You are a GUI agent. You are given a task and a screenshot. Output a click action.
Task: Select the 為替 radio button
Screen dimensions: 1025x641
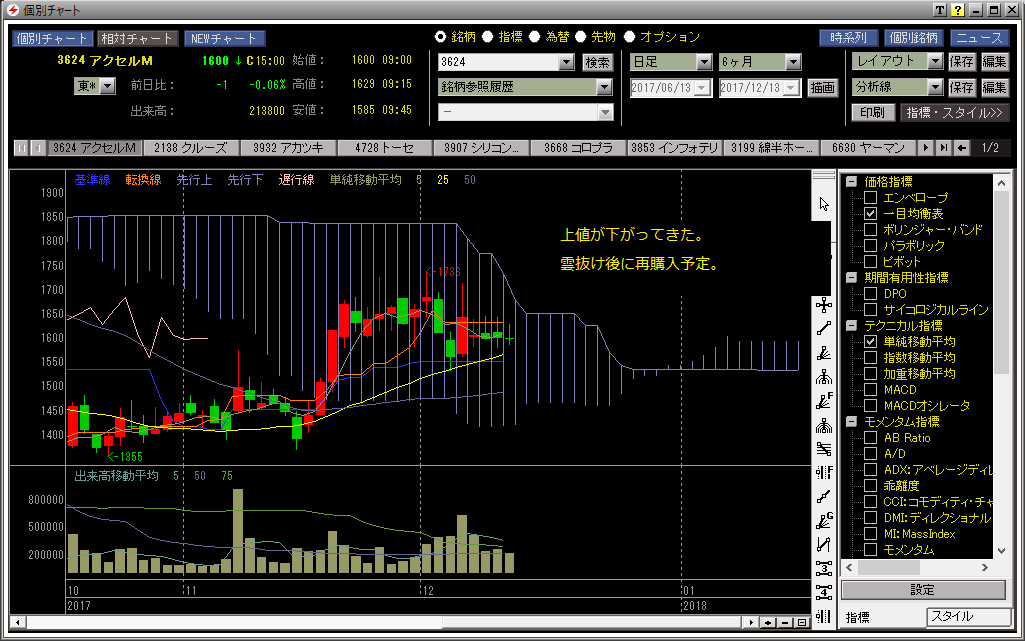(536, 37)
